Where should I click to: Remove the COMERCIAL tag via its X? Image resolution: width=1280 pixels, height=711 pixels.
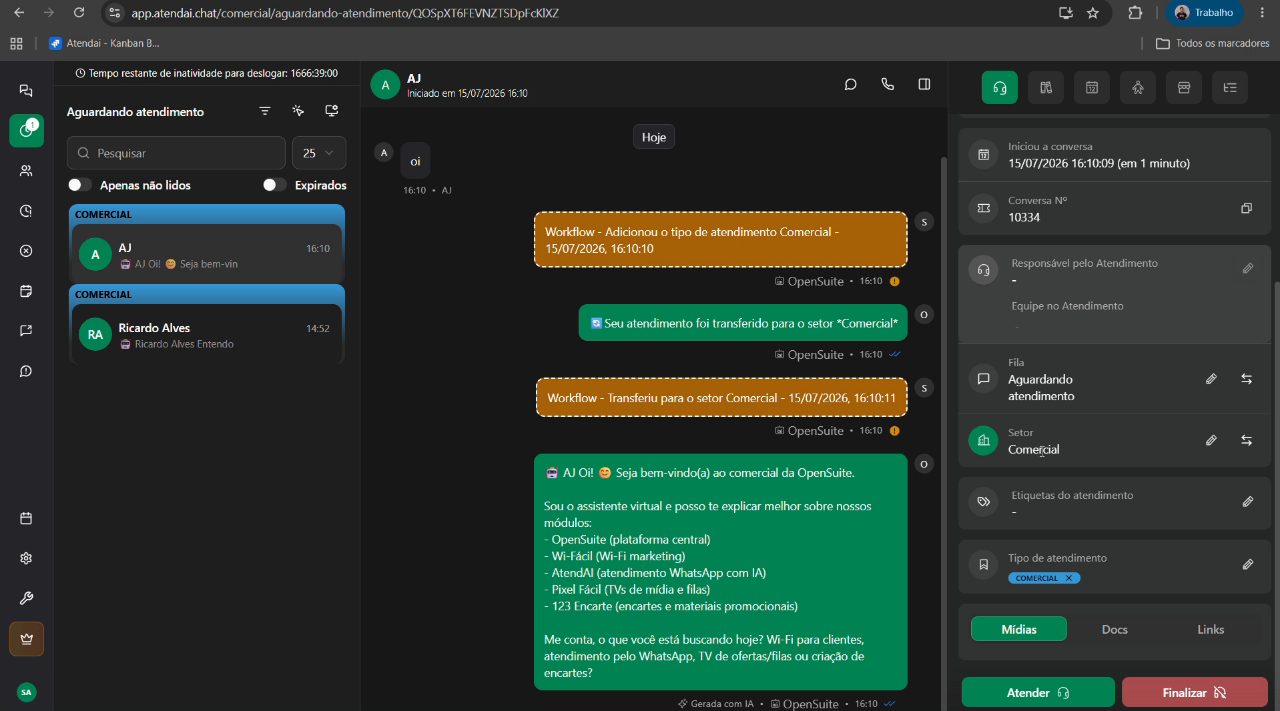[1069, 578]
